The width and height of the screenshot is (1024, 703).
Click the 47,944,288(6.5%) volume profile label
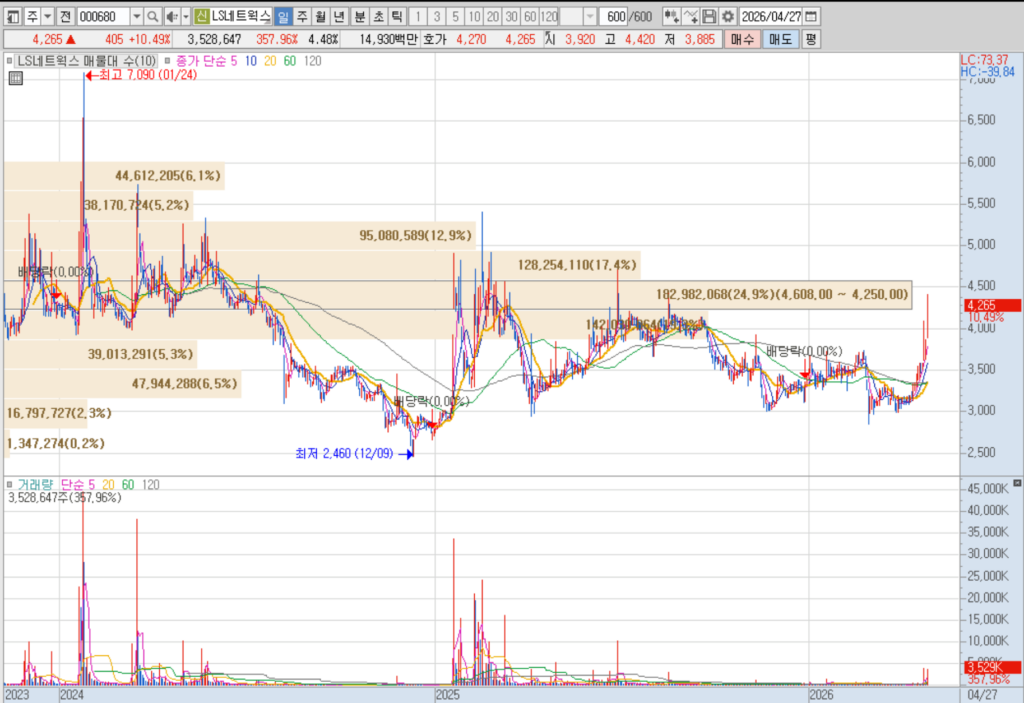click(x=185, y=384)
